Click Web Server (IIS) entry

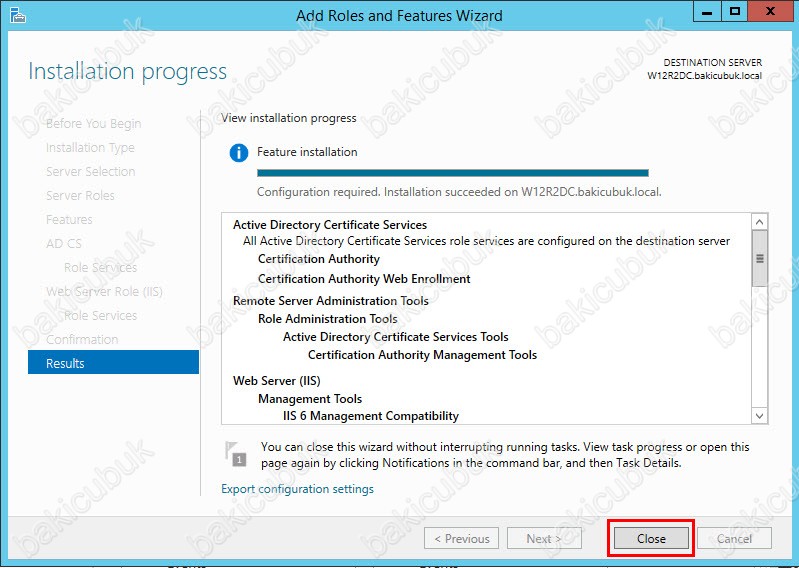tap(277, 381)
